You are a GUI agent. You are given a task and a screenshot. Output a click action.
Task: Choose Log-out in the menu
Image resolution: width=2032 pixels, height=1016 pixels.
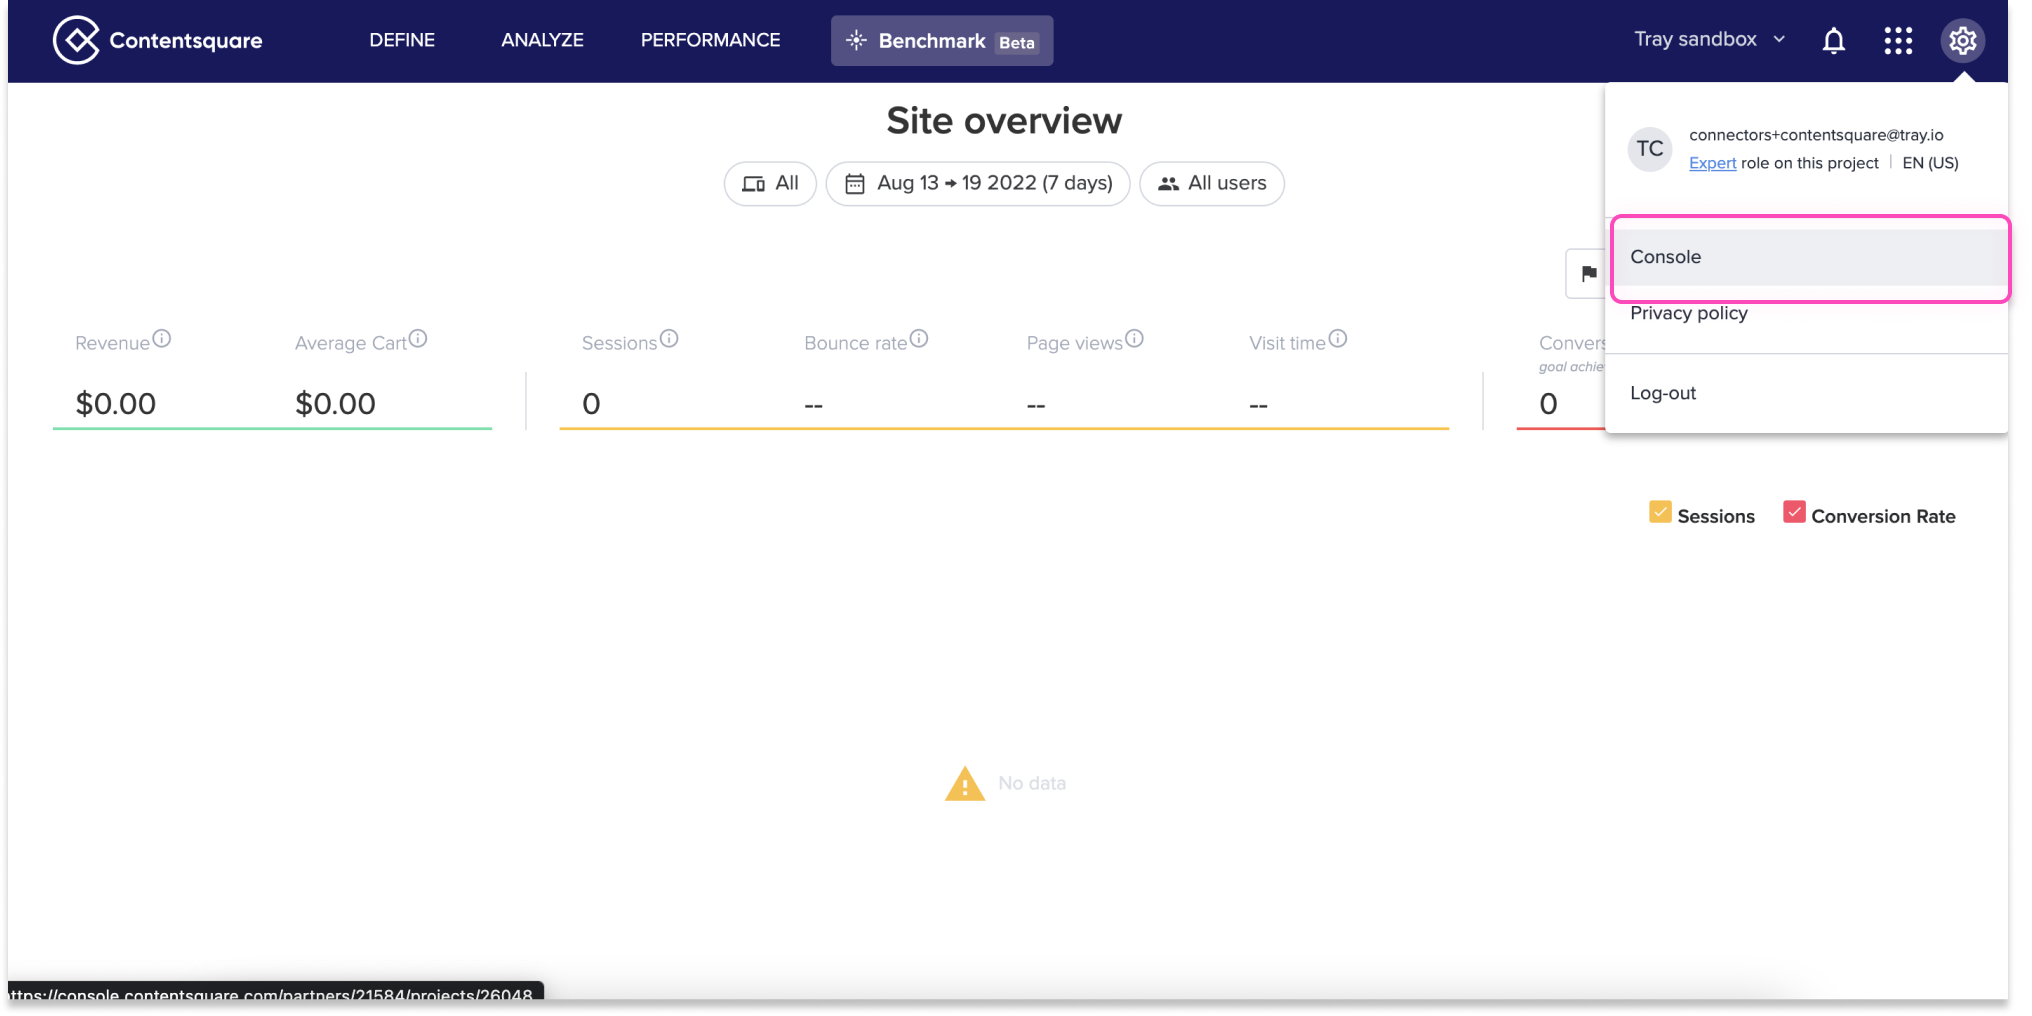[1663, 393]
